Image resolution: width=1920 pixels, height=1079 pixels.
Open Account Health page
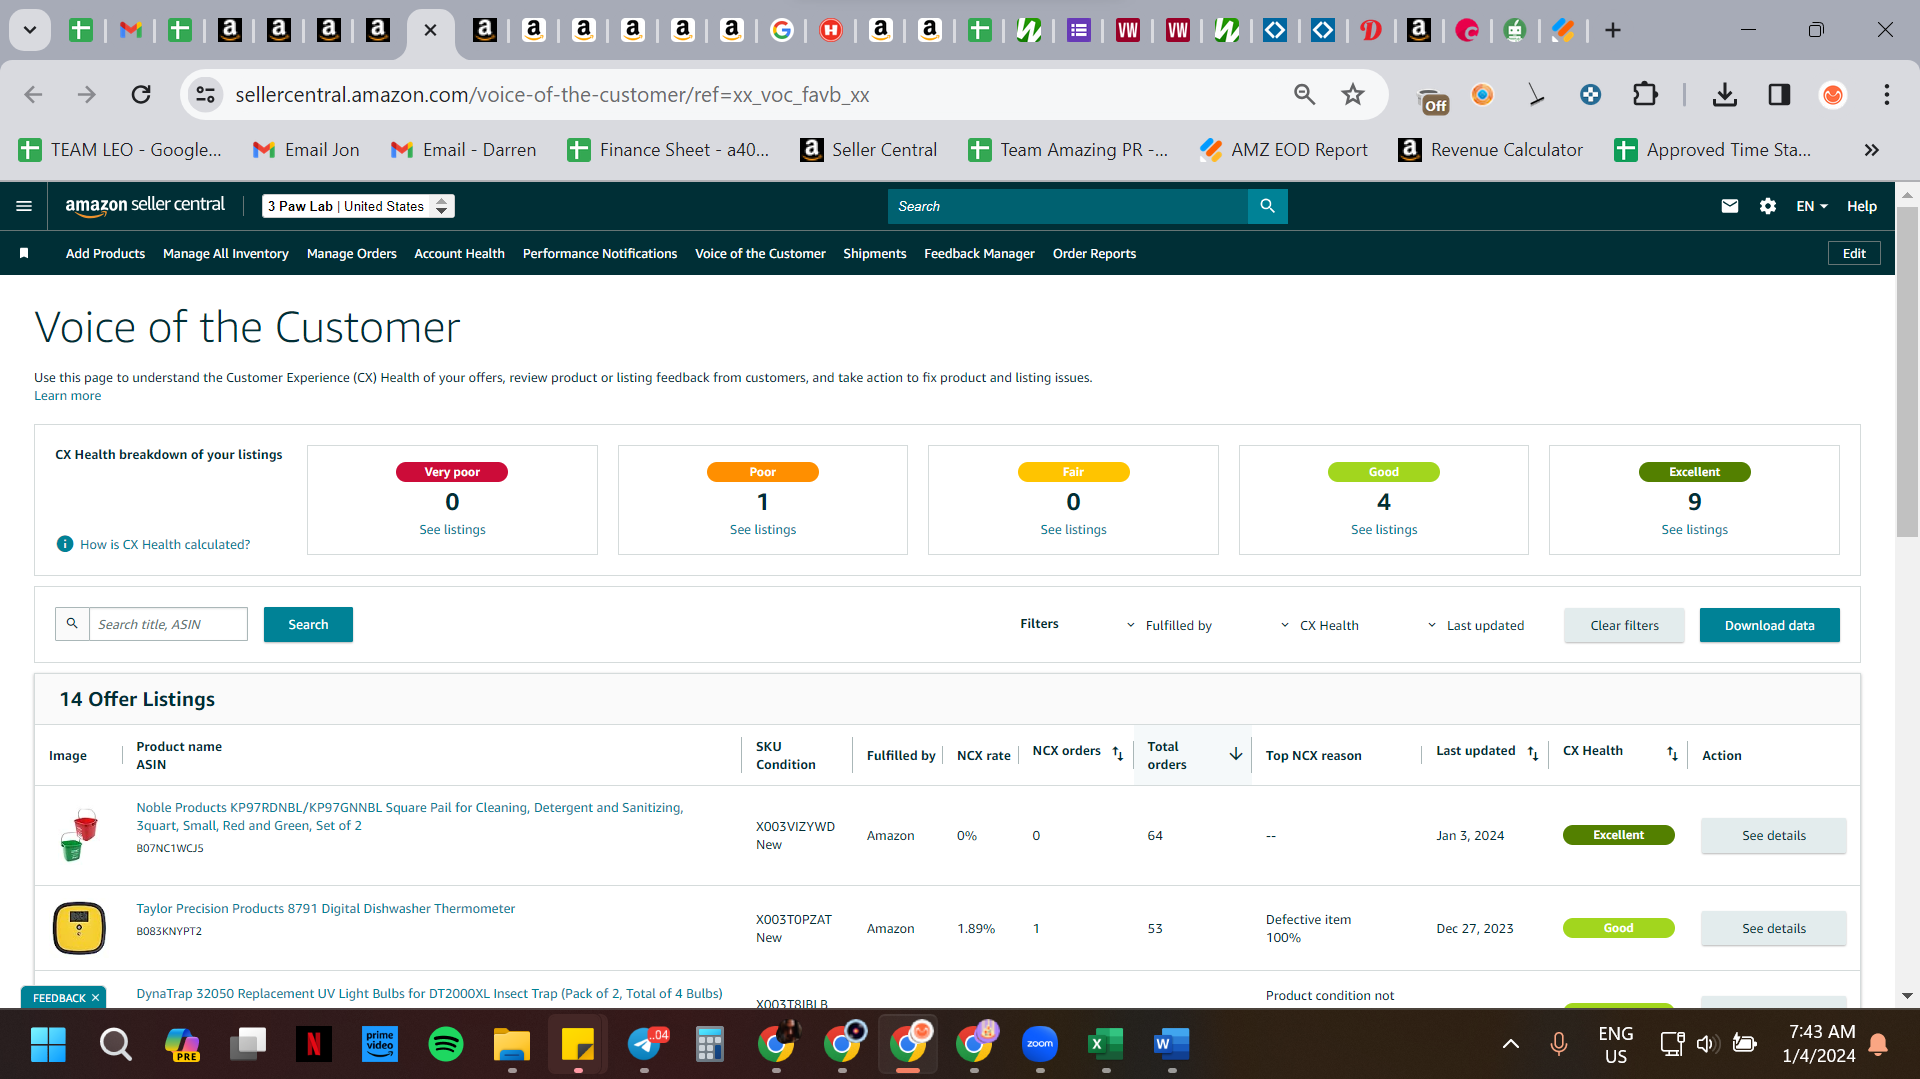point(459,254)
